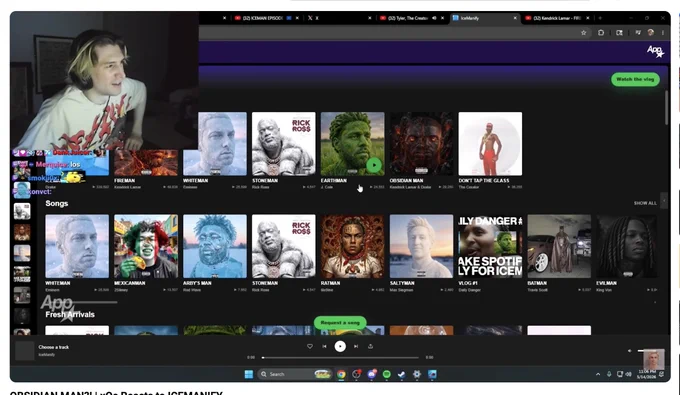The image size is (680, 395).
Task: Click the Watch the vlog button
Action: (x=635, y=79)
